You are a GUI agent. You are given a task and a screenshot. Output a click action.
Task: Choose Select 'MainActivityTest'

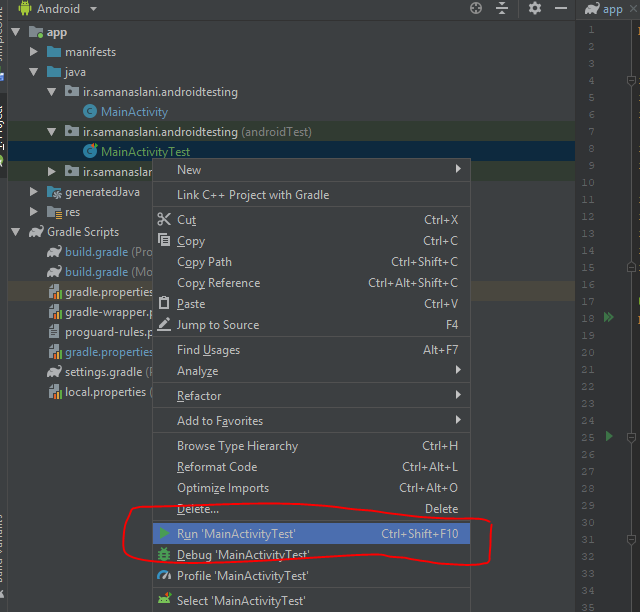[x=312, y=601]
